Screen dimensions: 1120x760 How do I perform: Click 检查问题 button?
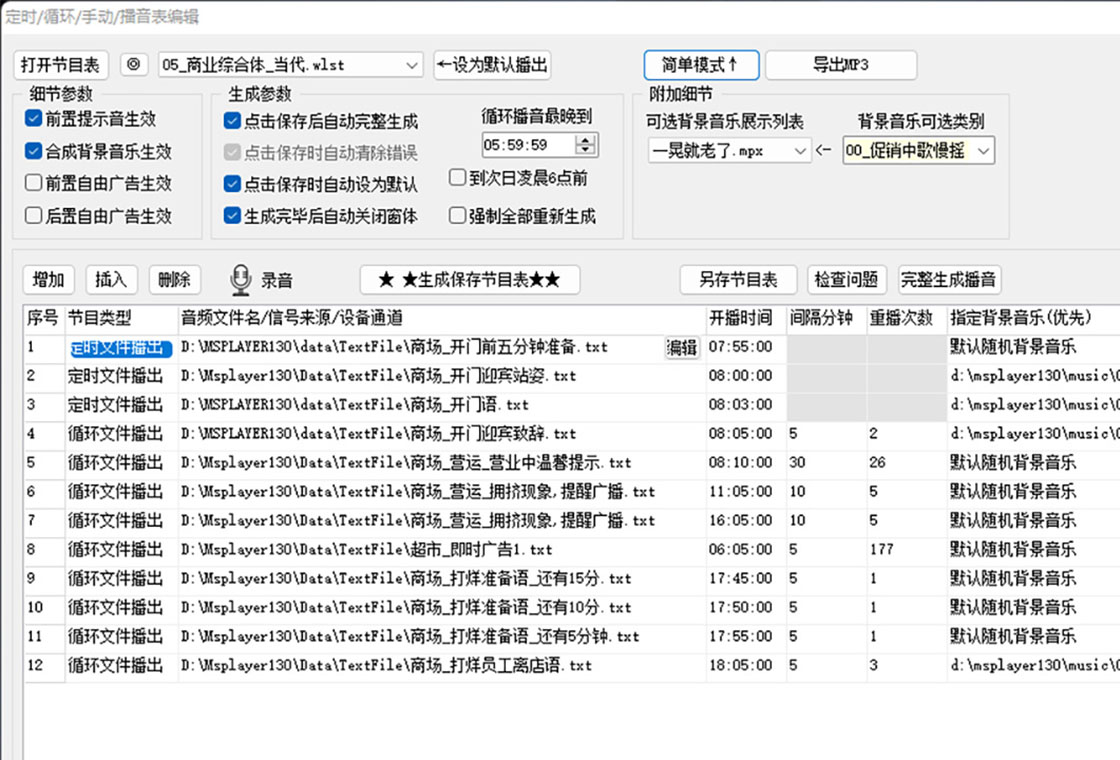[x=846, y=279]
